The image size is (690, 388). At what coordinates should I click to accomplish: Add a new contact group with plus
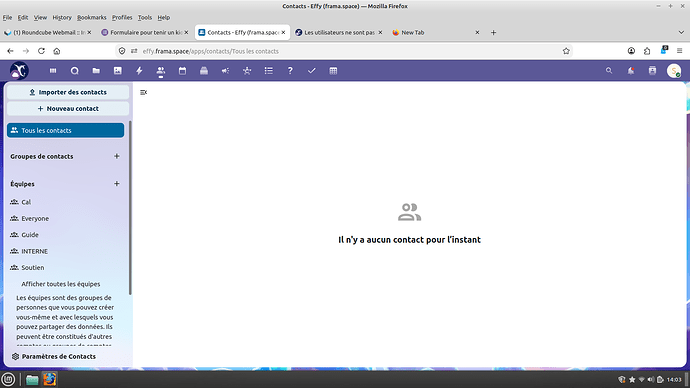click(117, 156)
